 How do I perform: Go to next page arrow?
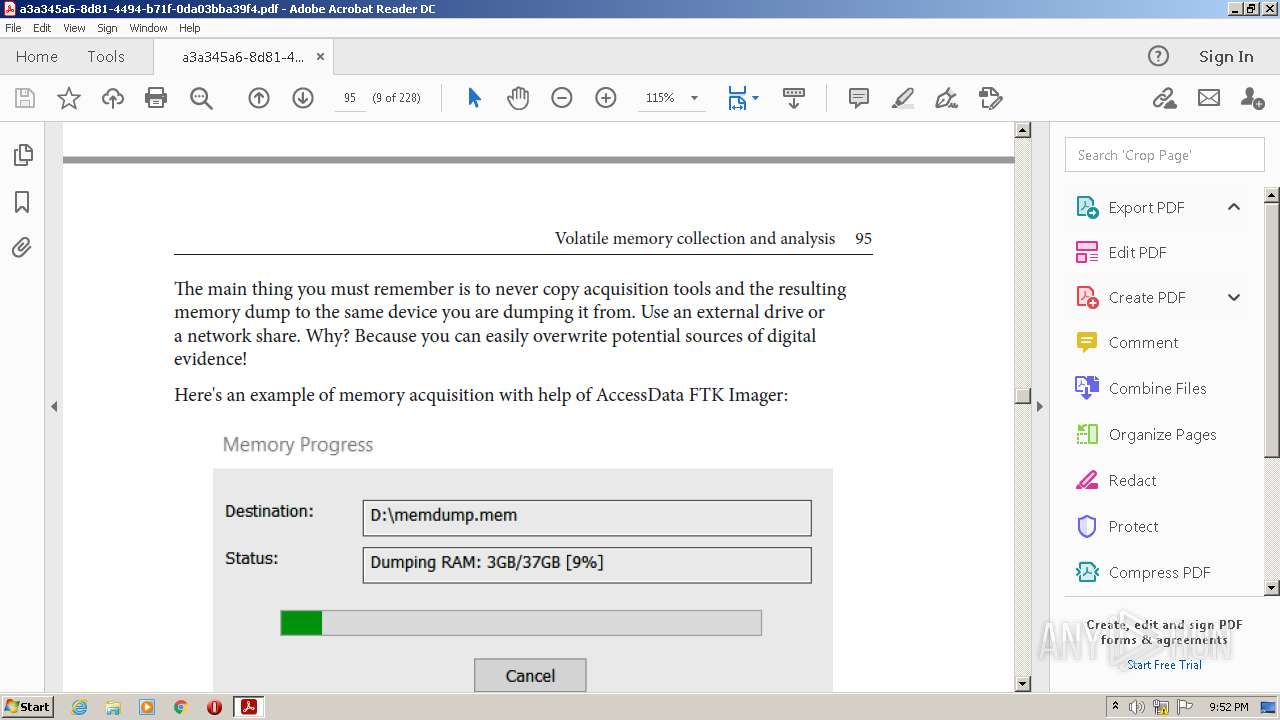(303, 98)
